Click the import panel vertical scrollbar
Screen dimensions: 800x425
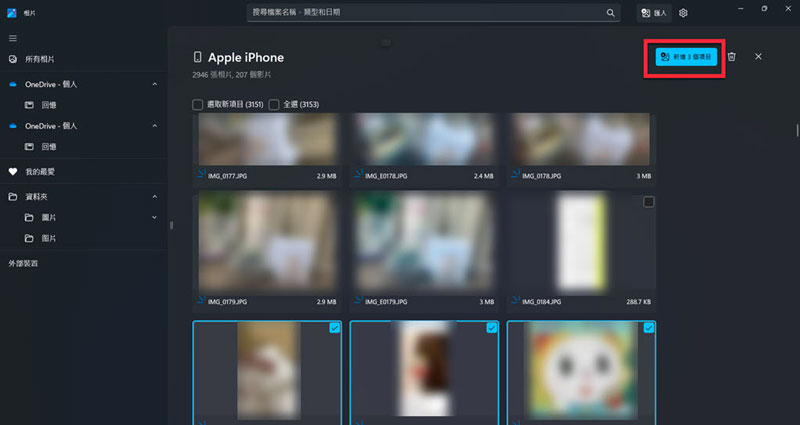click(797, 130)
